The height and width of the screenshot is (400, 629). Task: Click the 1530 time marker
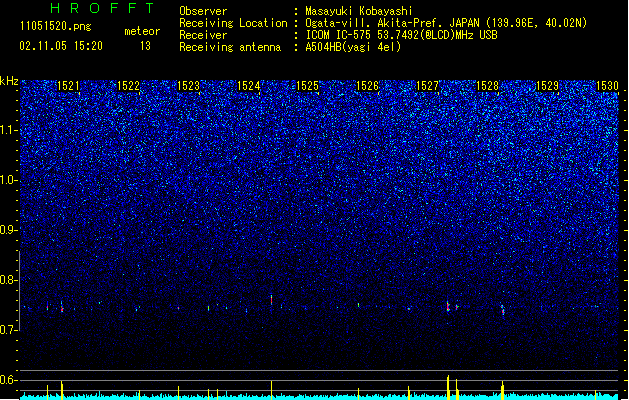click(x=607, y=86)
